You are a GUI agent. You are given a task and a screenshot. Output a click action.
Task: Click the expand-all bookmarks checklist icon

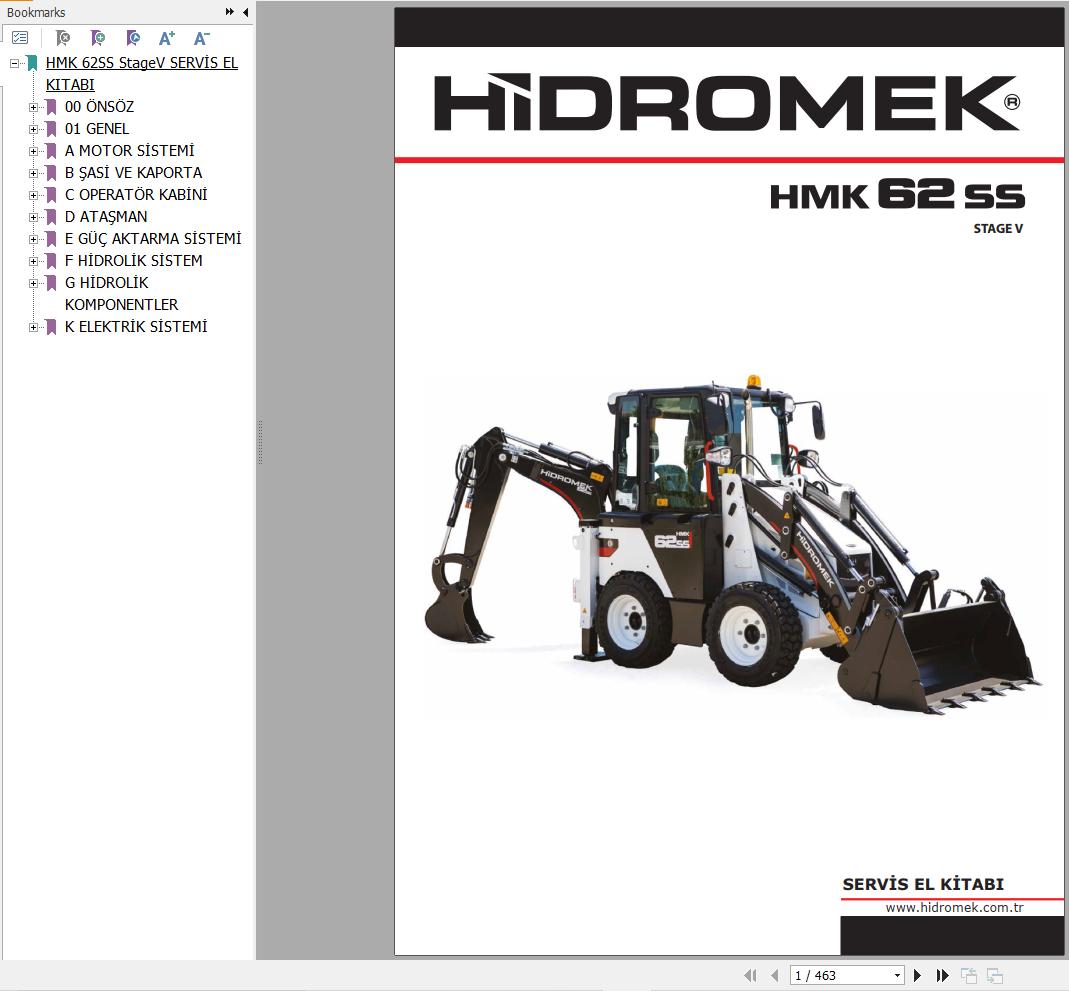[20, 38]
